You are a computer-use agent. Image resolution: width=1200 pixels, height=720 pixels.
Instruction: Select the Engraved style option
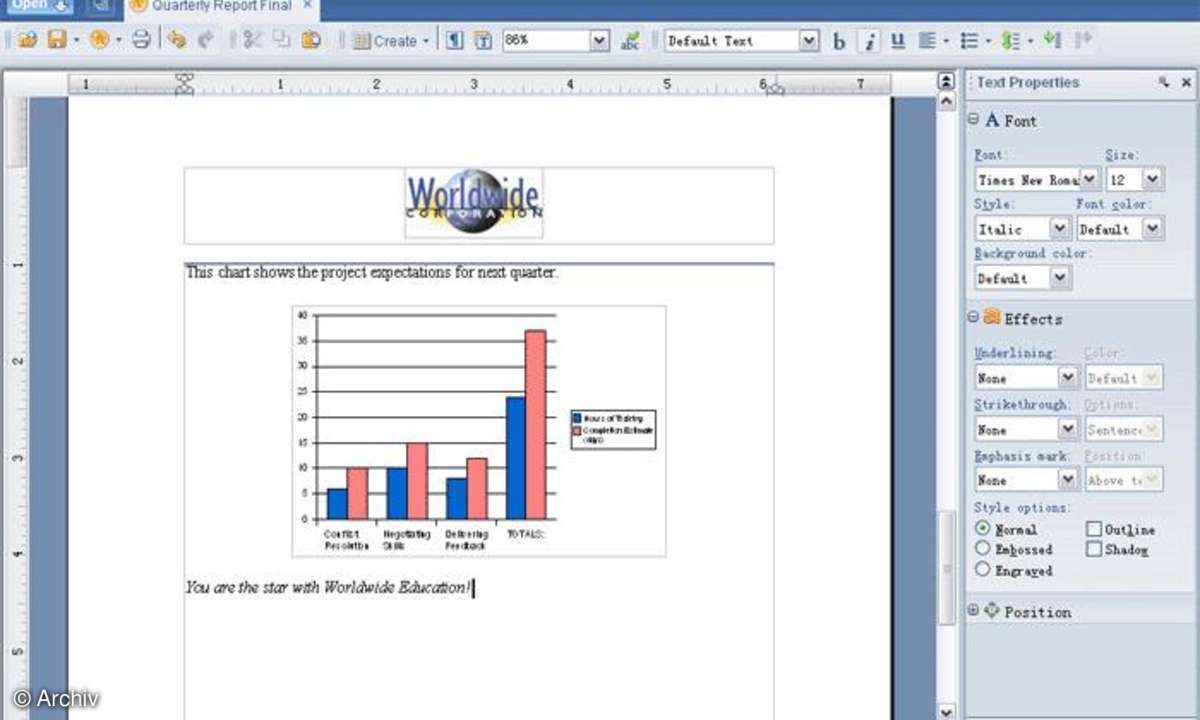pyautogui.click(x=982, y=570)
